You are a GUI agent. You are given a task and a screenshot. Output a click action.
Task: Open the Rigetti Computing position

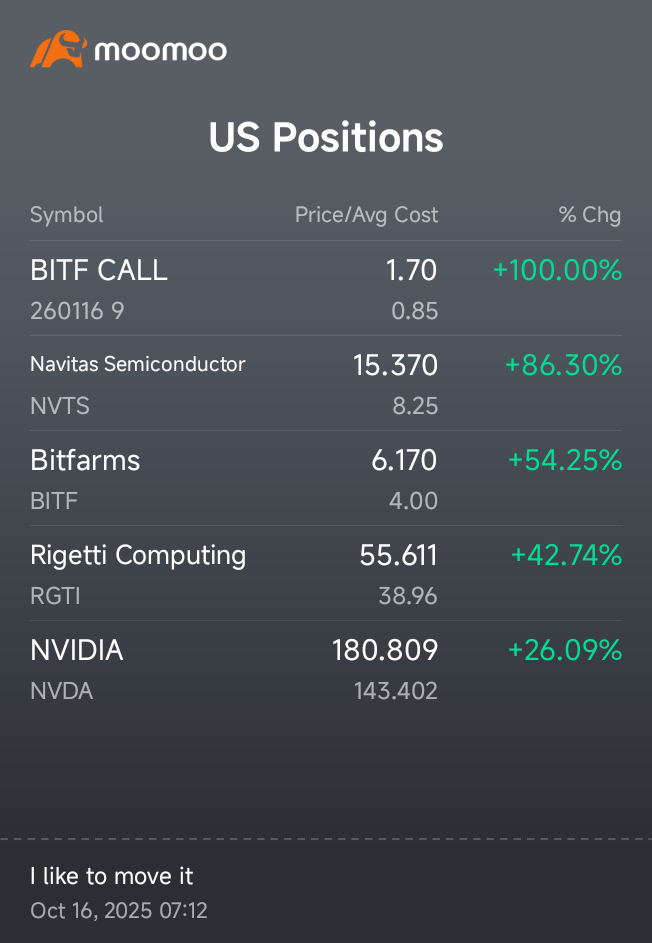[326, 573]
